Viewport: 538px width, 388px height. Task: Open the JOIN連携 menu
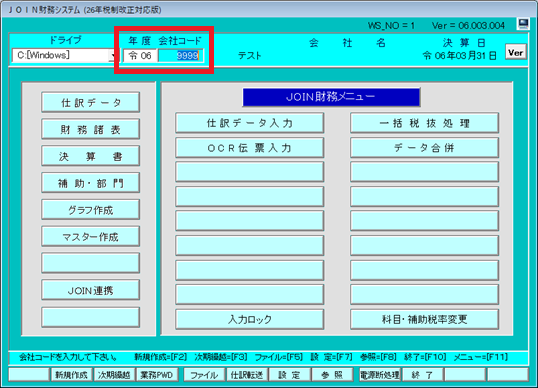pos(91,290)
